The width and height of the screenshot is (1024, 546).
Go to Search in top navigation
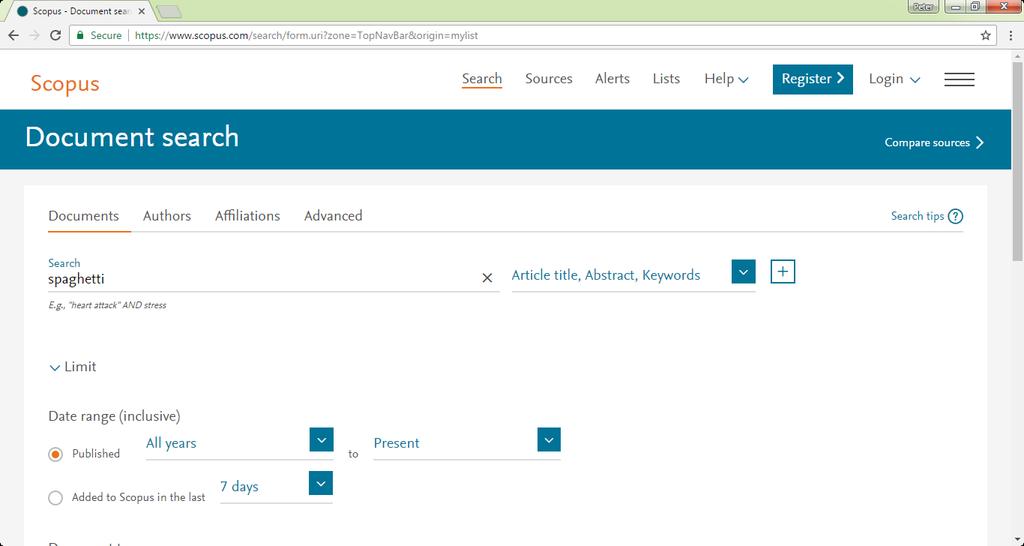482,79
